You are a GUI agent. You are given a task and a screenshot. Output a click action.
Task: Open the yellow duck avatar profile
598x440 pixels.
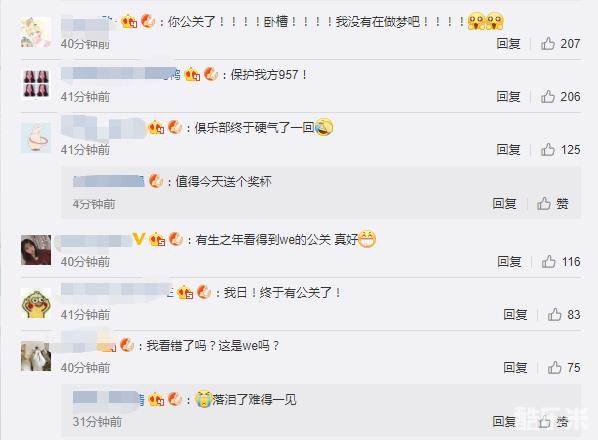(x=36, y=304)
